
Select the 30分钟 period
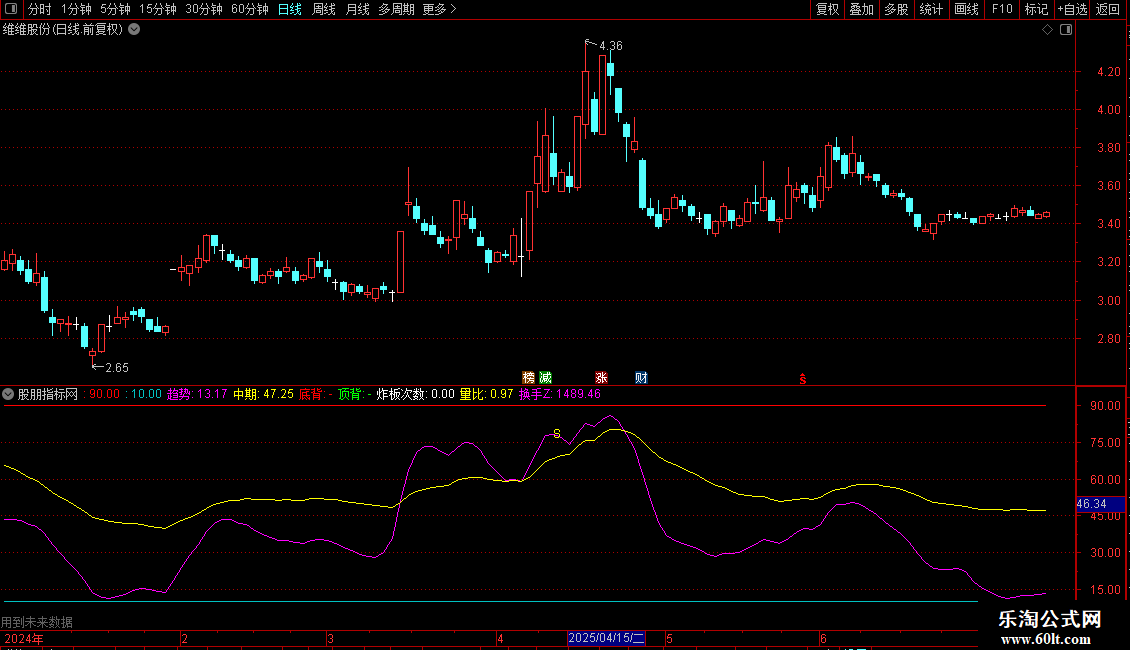[204, 9]
